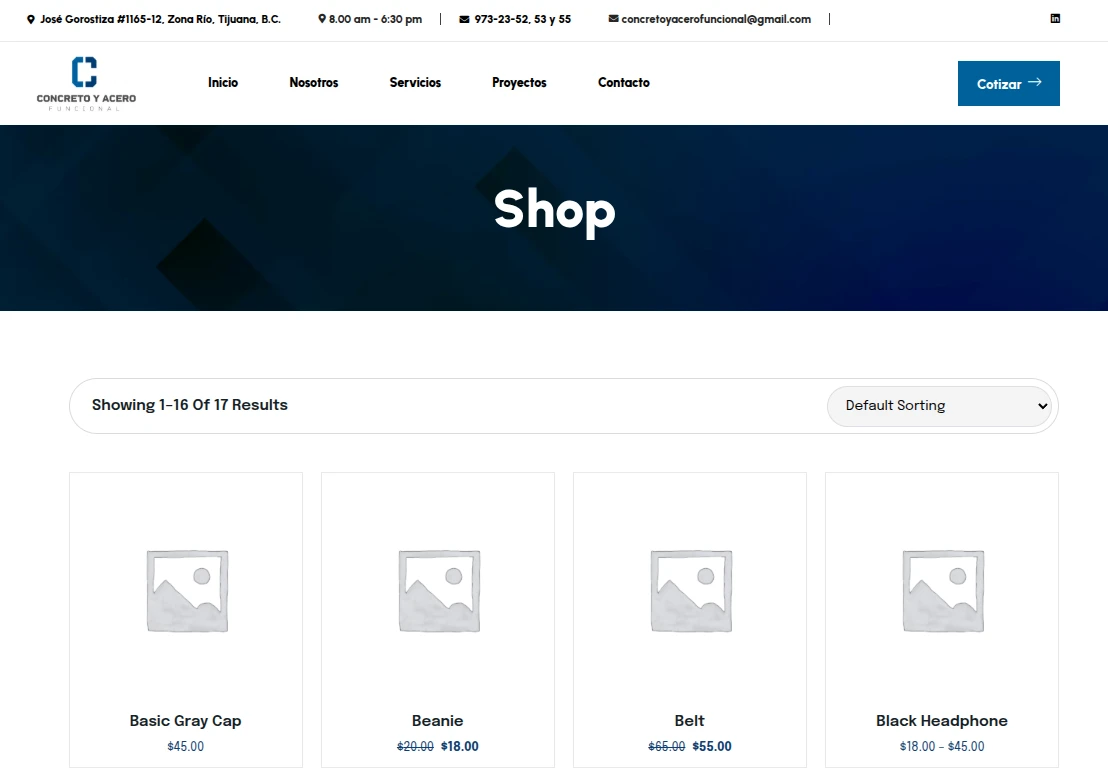This screenshot has height=778, width=1108.
Task: Click the Belt placeholder image
Action: tap(691, 591)
